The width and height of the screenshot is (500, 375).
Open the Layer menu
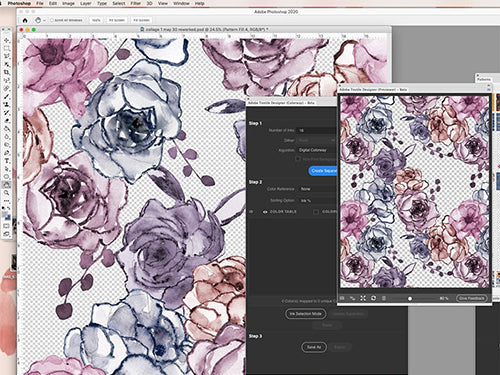[86, 3]
